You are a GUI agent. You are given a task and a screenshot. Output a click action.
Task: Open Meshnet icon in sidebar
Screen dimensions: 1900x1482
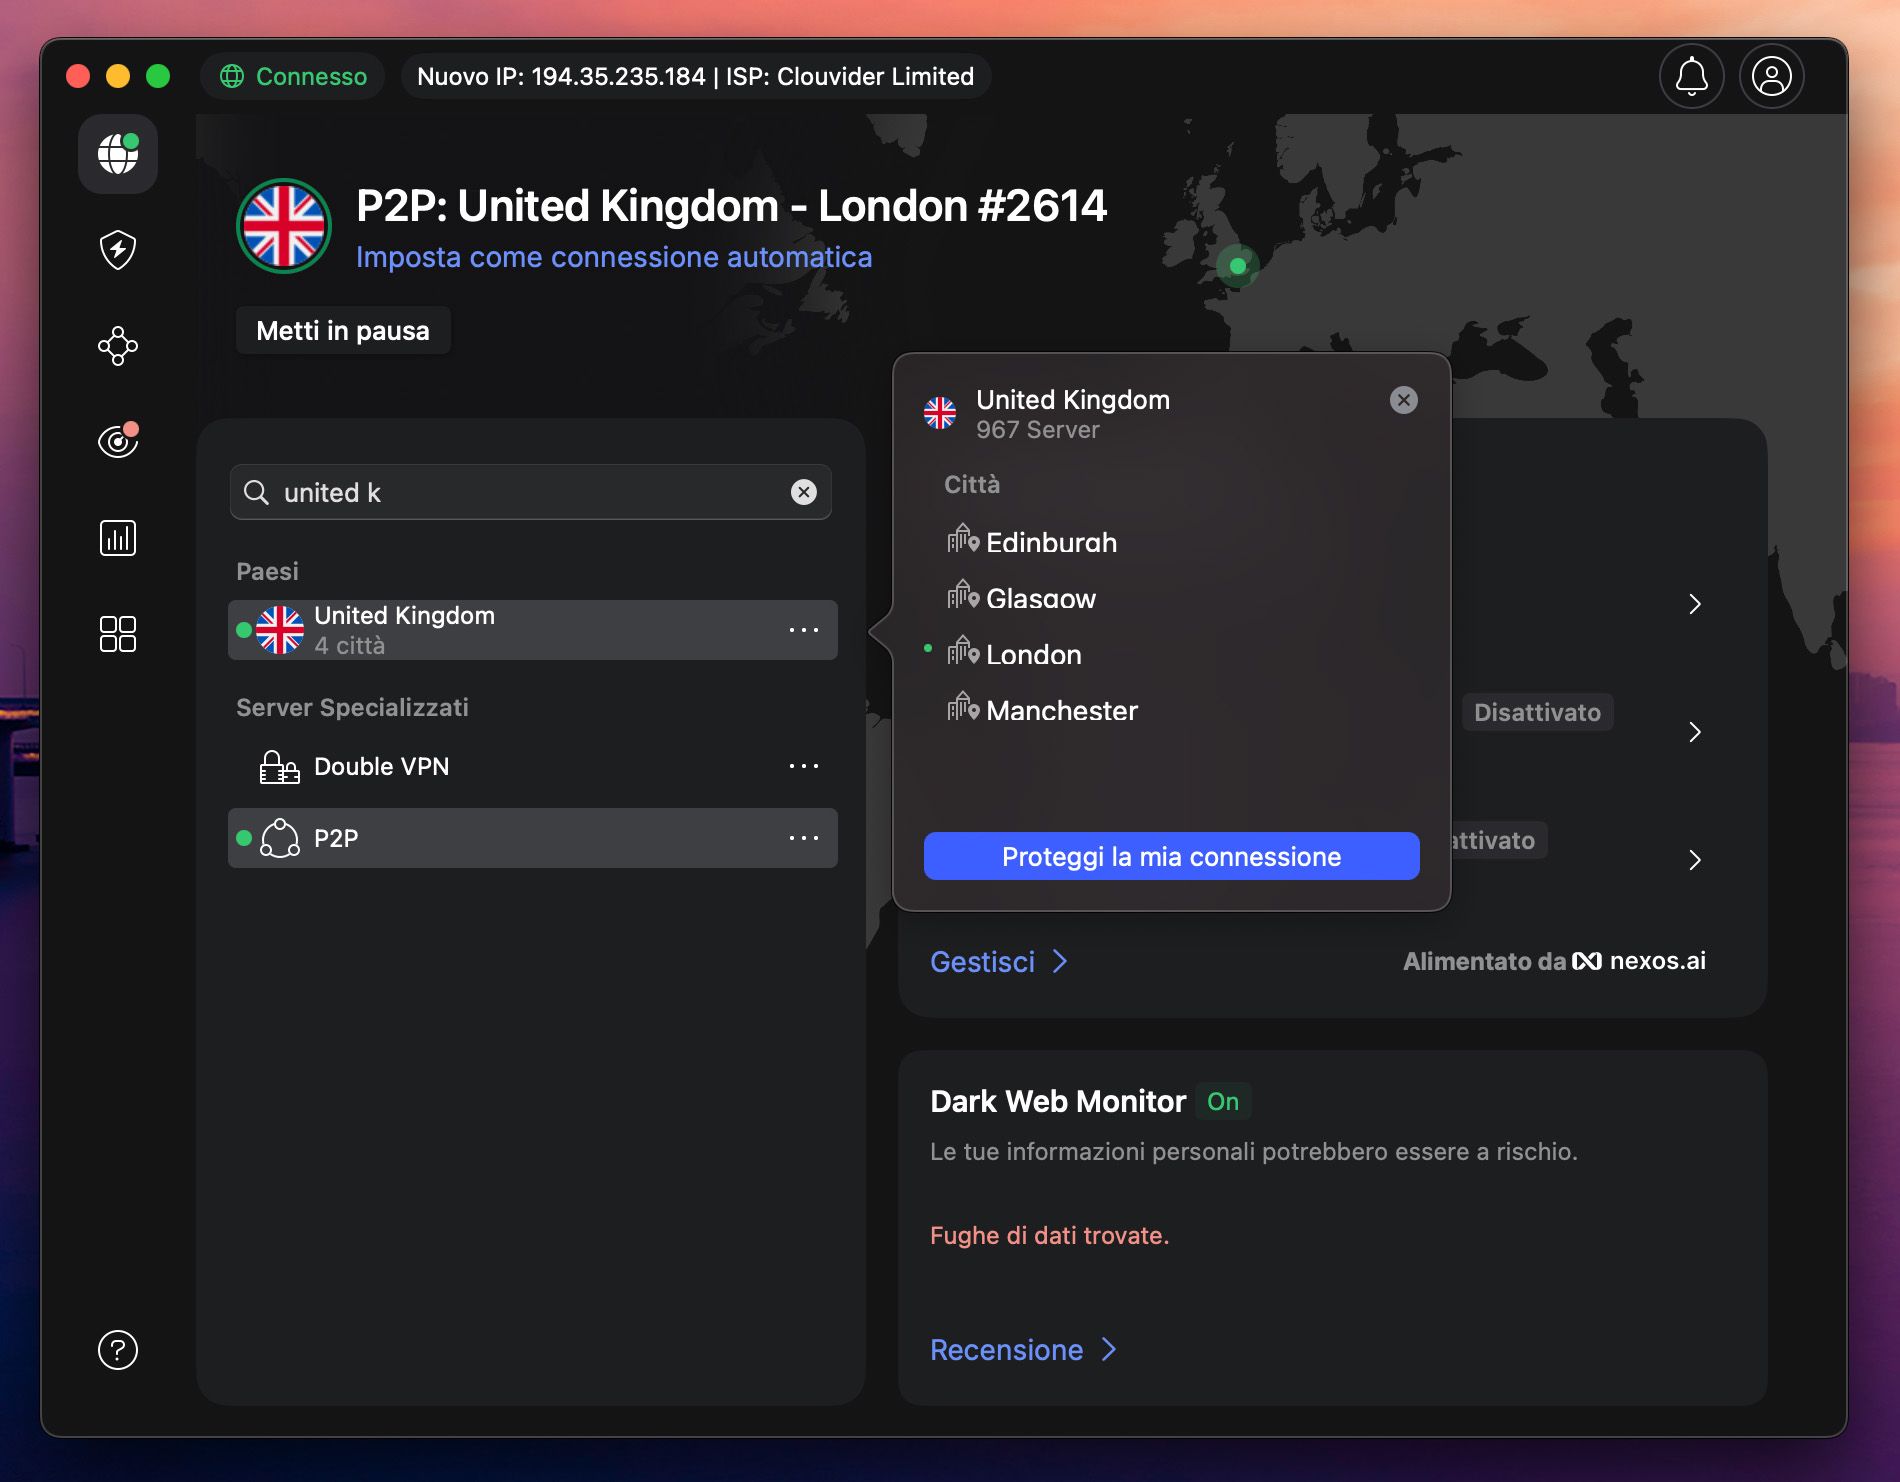pyautogui.click(x=118, y=346)
